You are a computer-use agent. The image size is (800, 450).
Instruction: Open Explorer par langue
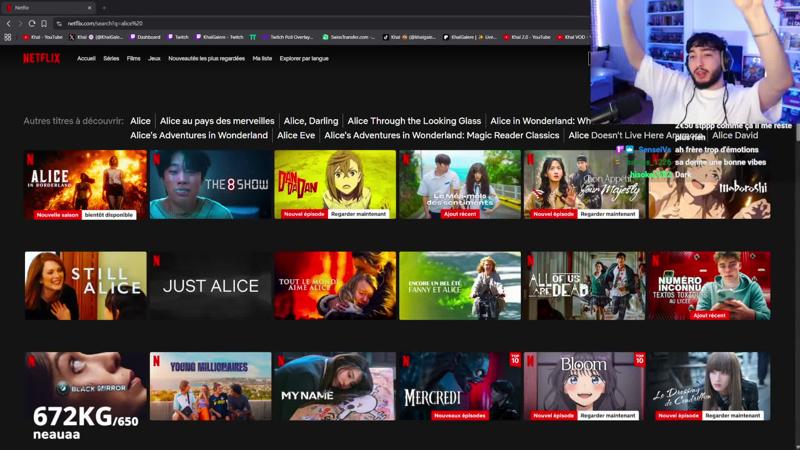click(304, 59)
